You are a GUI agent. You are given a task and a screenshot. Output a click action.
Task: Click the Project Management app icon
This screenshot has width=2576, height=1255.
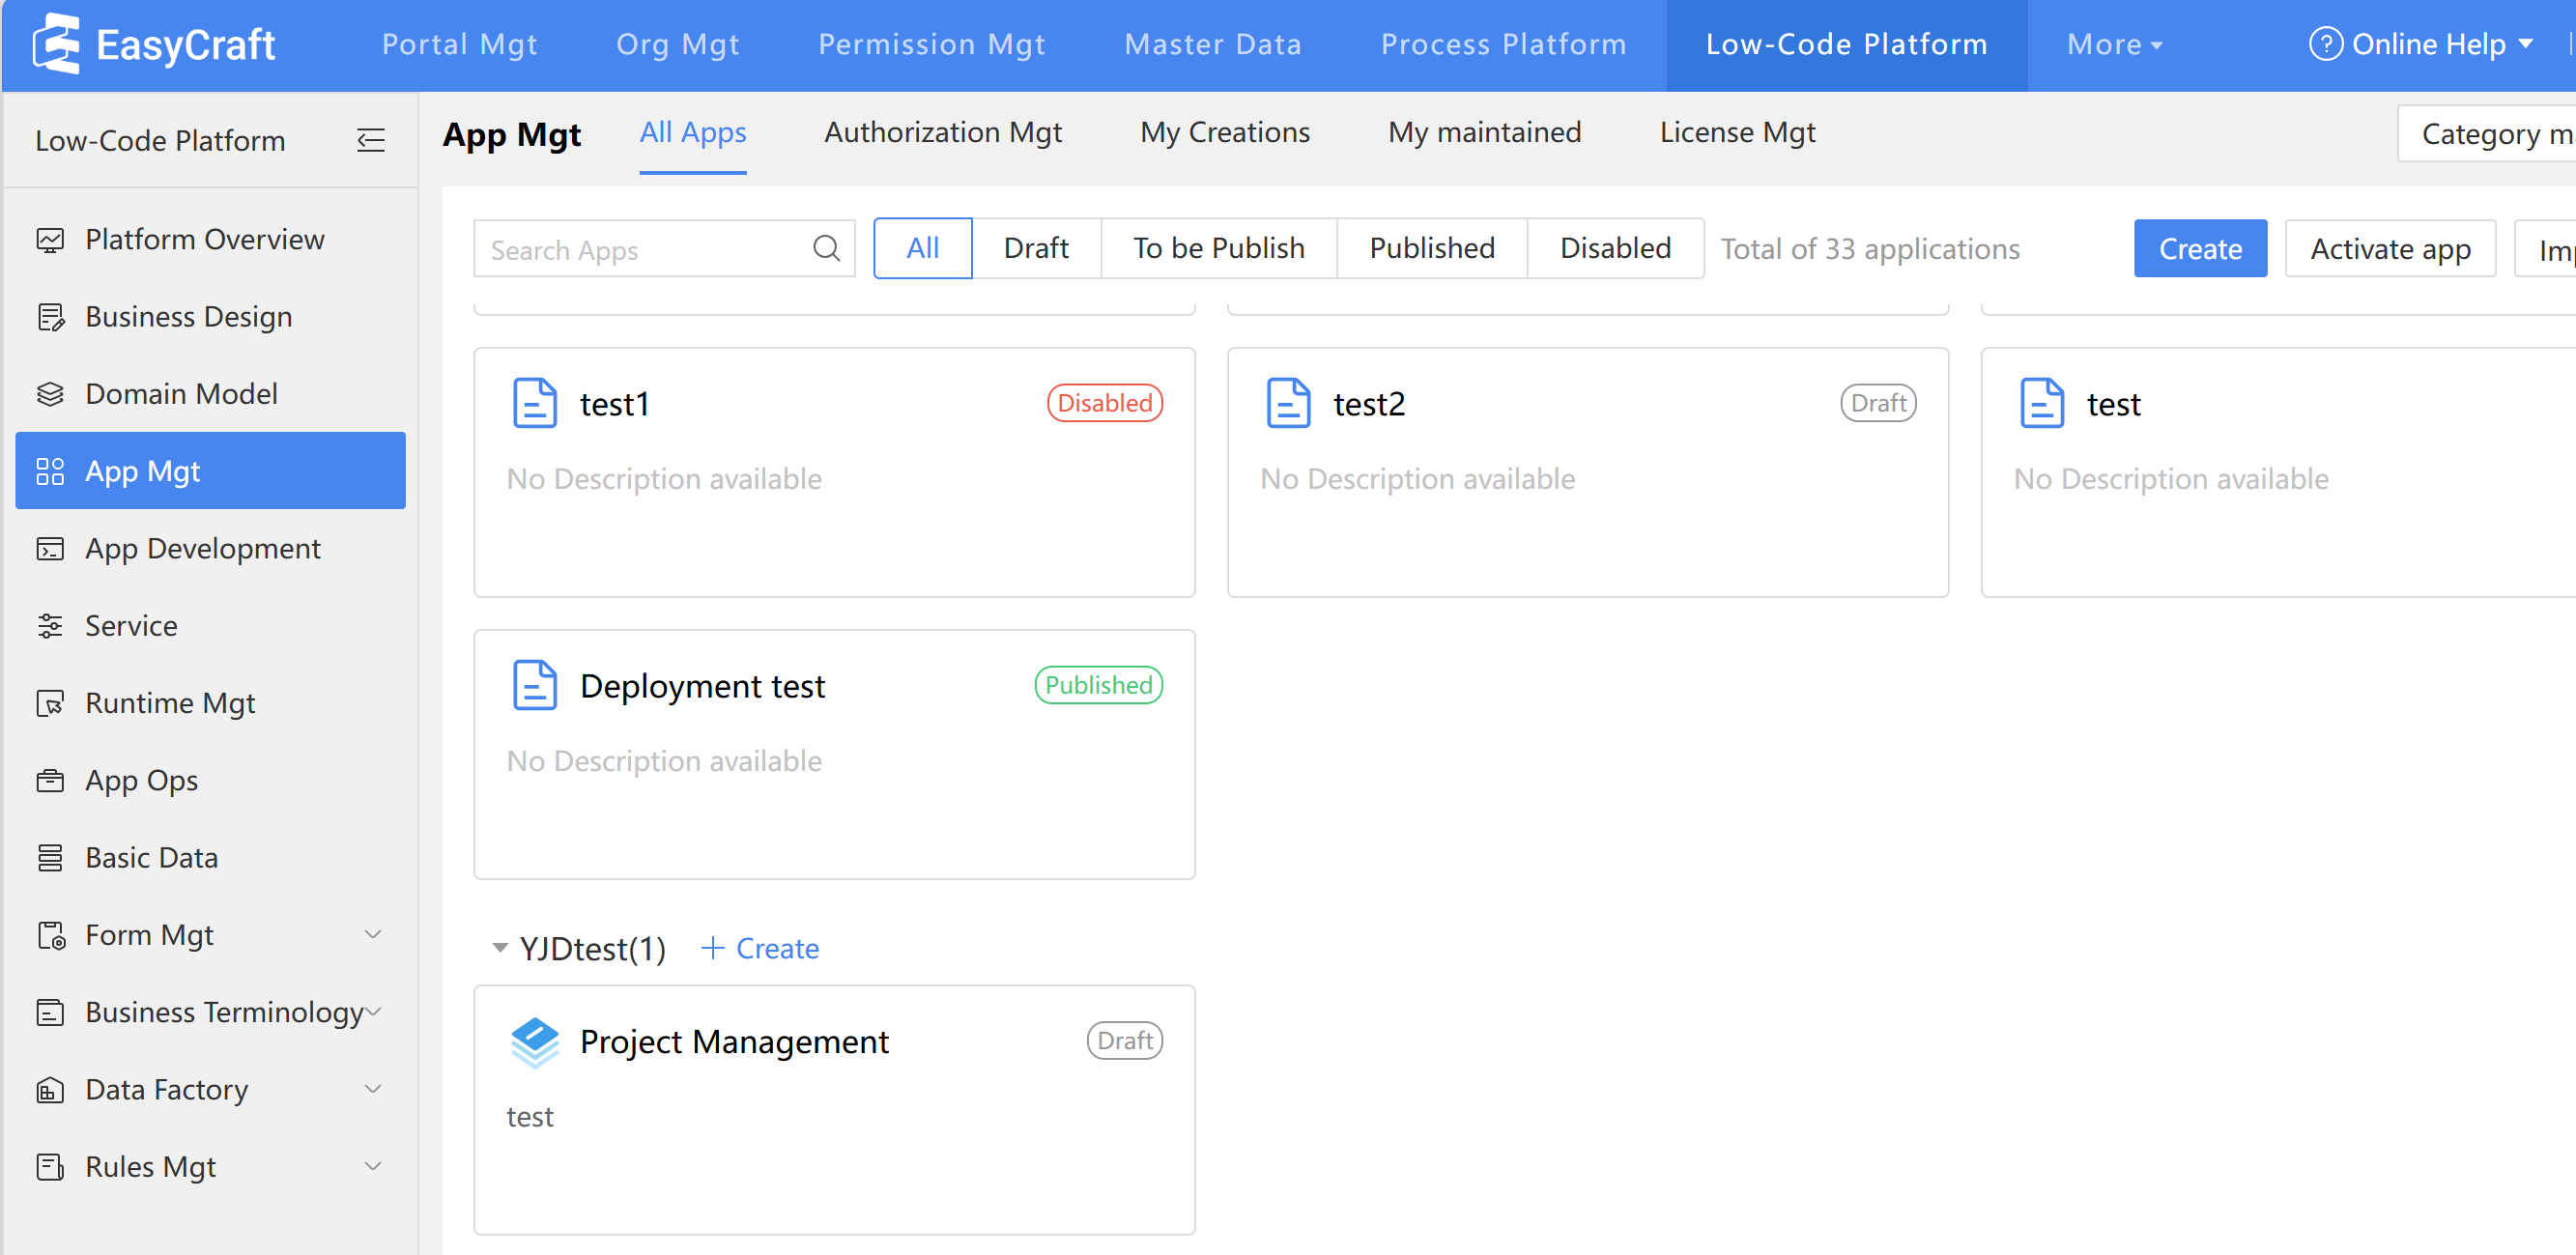(x=535, y=1042)
